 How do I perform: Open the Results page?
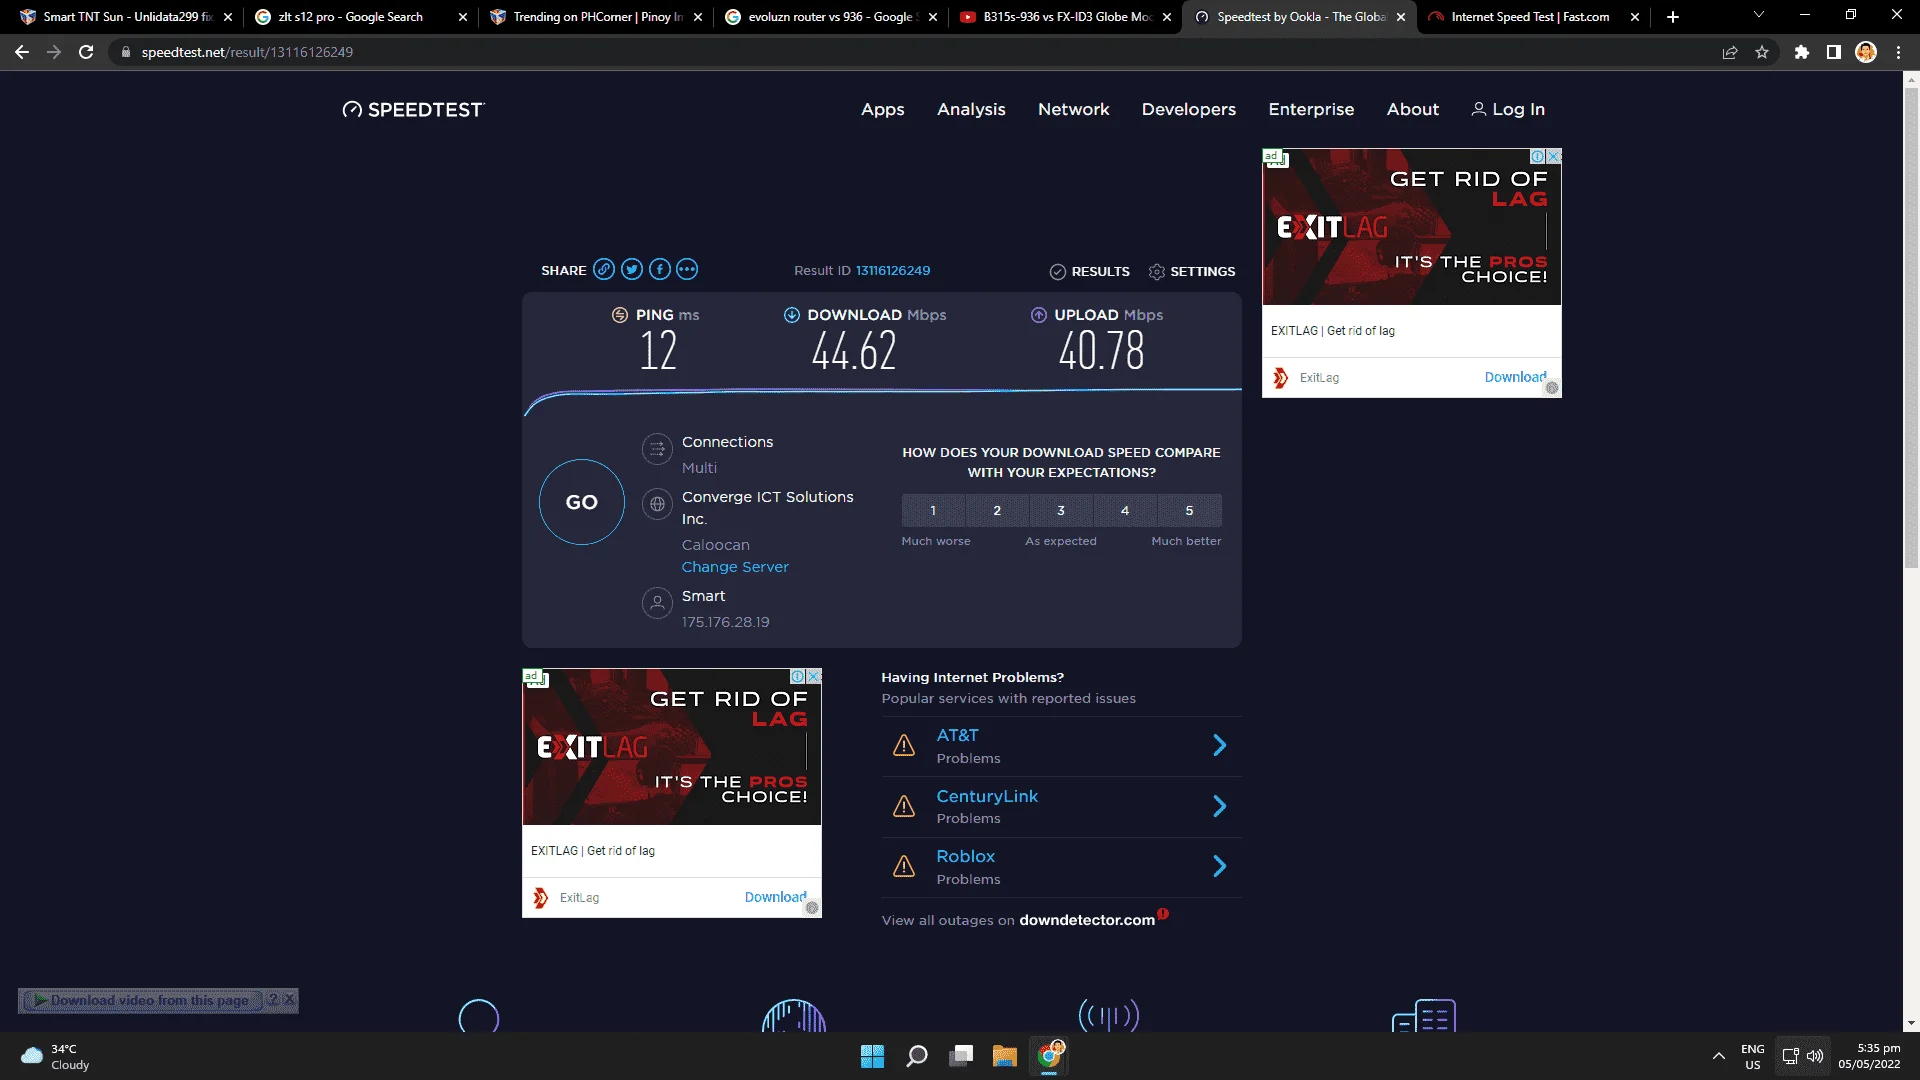pyautogui.click(x=1089, y=271)
